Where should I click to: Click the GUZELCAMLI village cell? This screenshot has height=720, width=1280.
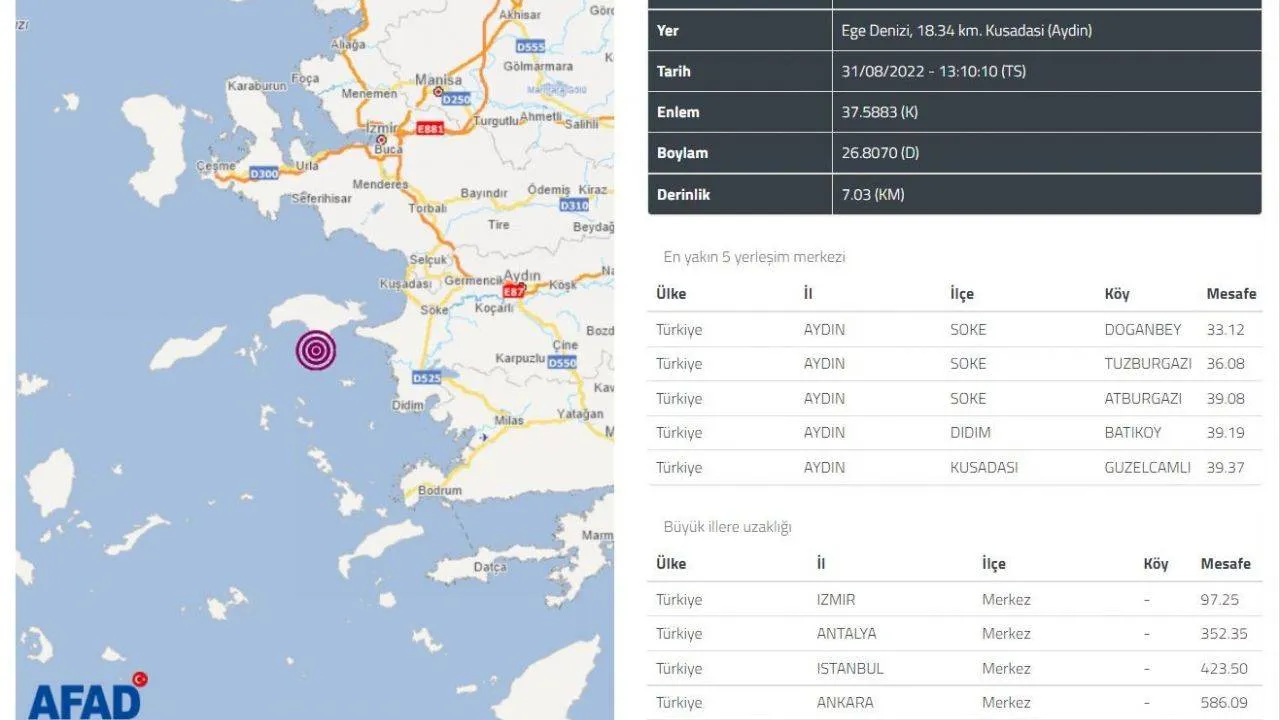(1147, 467)
